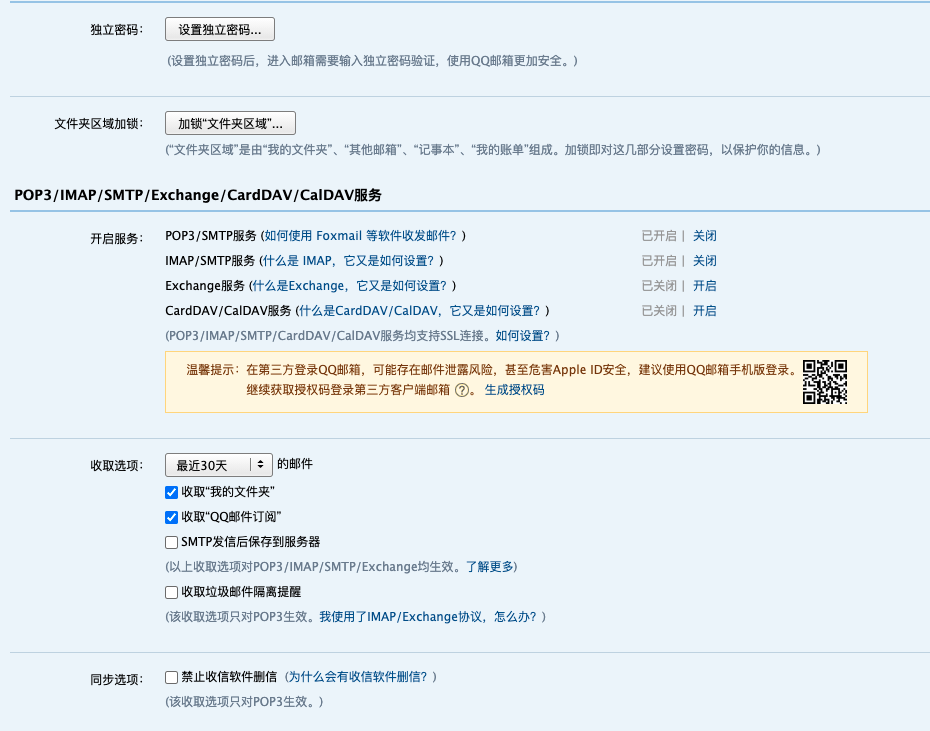Open the Foxmail 收发邮件 help link
This screenshot has width=930, height=731.
click(x=361, y=236)
